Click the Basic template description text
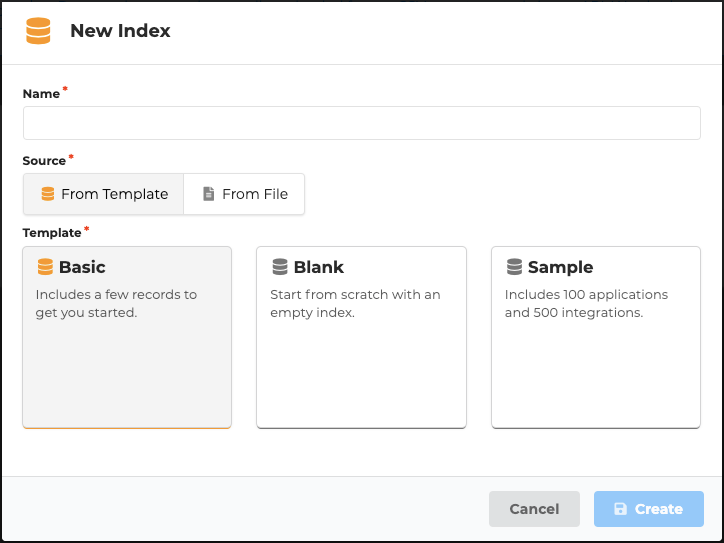Screen dimensions: 724x543 pyautogui.click(x=116, y=304)
